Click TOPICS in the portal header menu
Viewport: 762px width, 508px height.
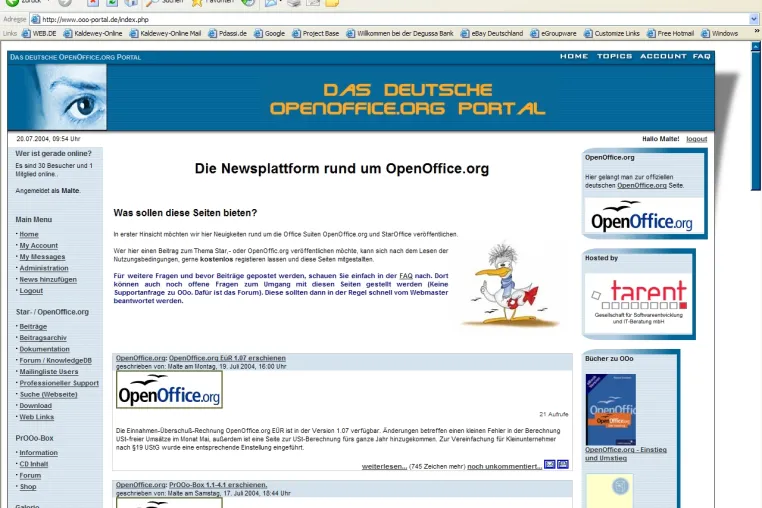(614, 56)
